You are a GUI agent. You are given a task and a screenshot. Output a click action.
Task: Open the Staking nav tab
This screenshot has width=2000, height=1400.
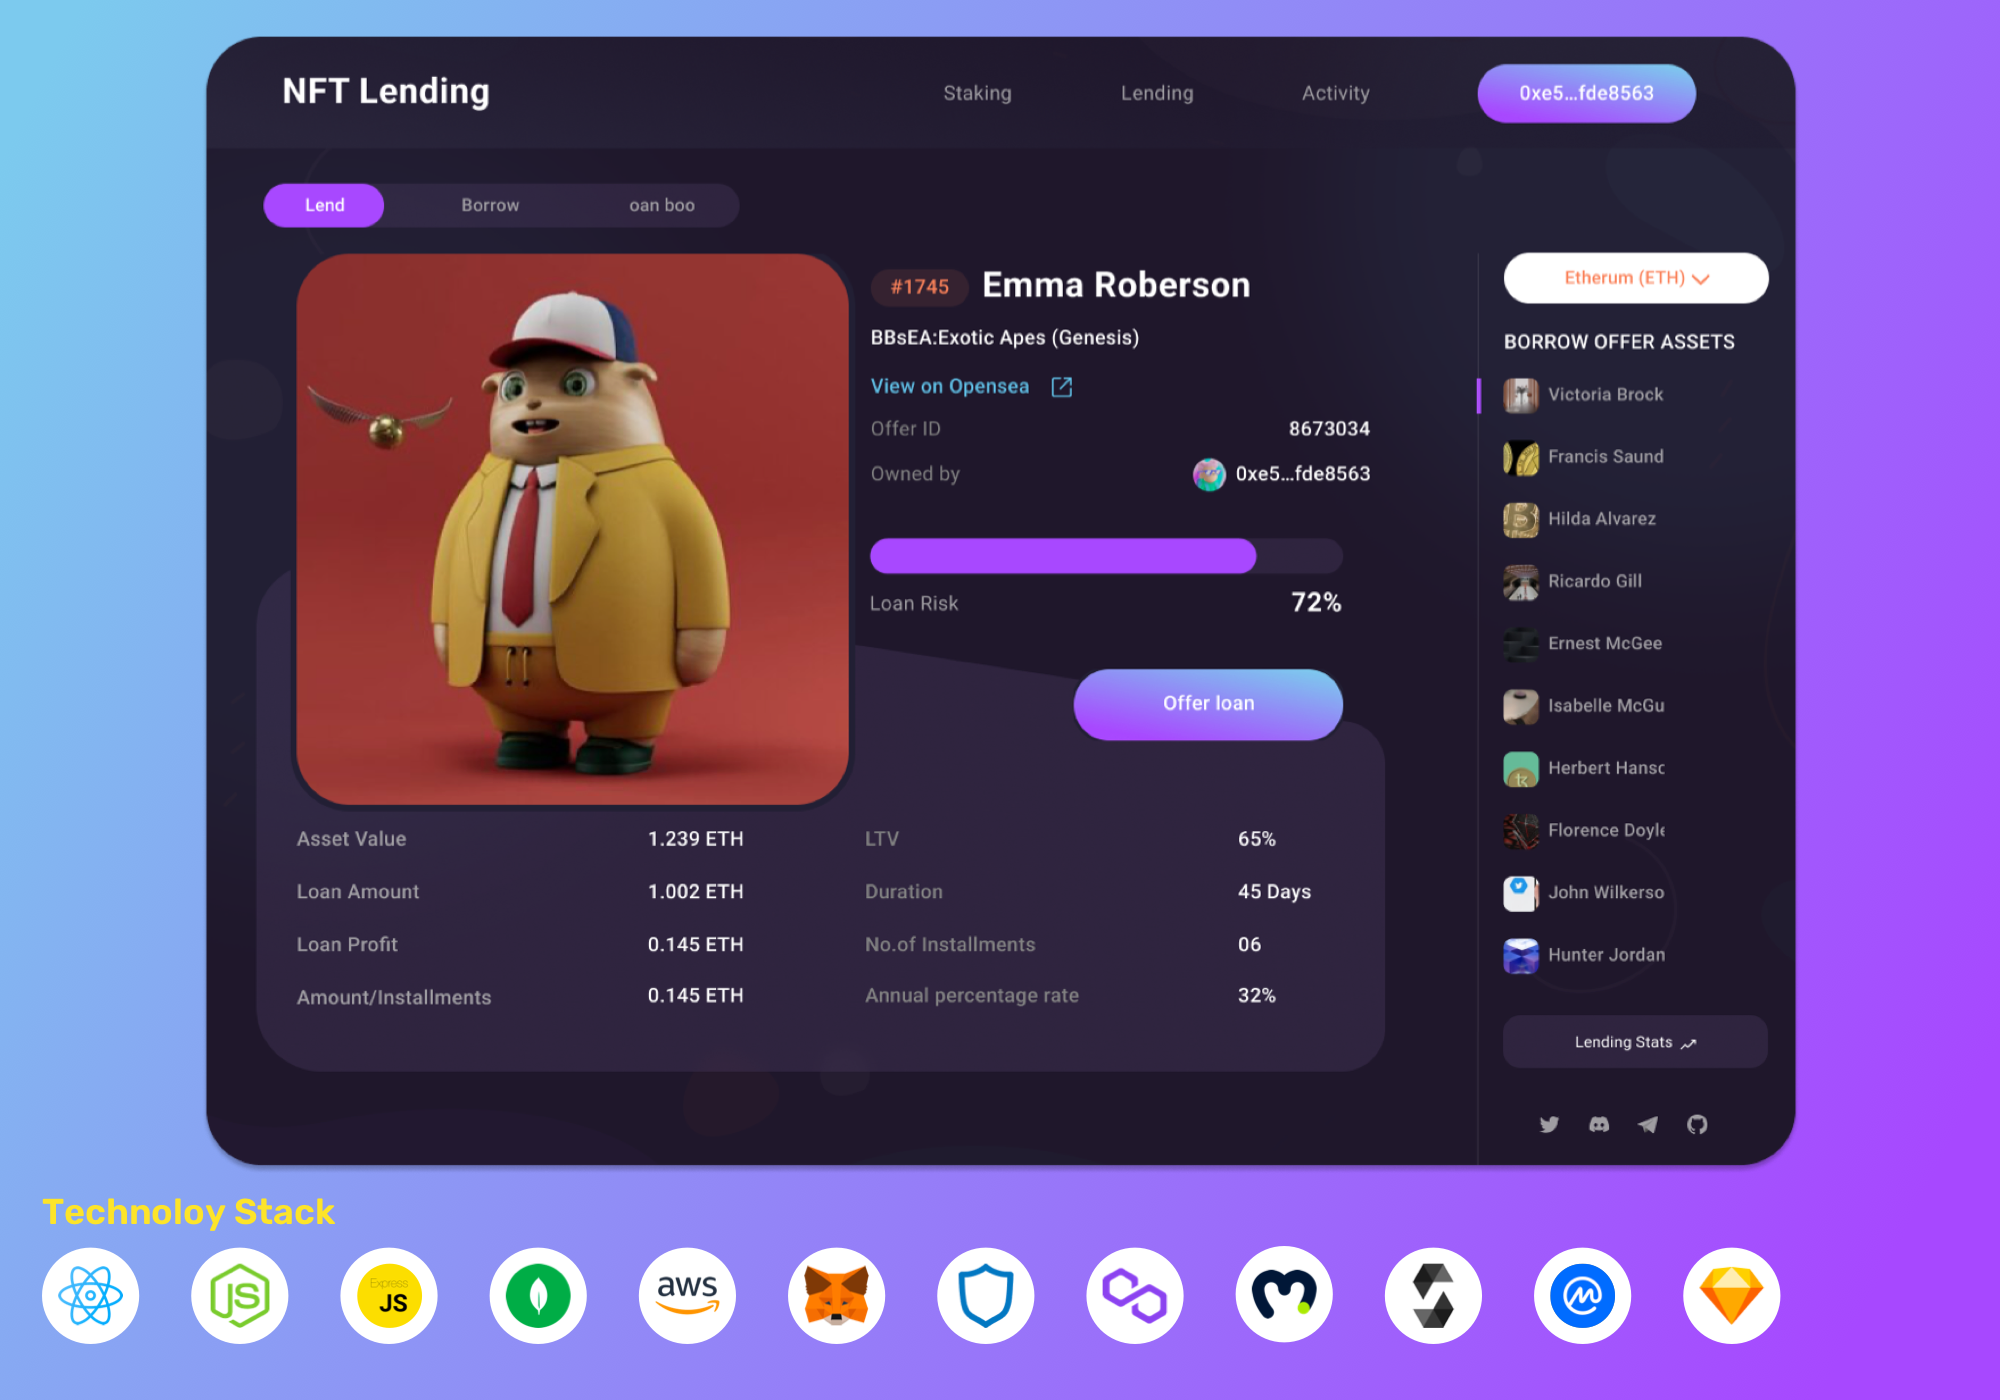[x=977, y=93]
